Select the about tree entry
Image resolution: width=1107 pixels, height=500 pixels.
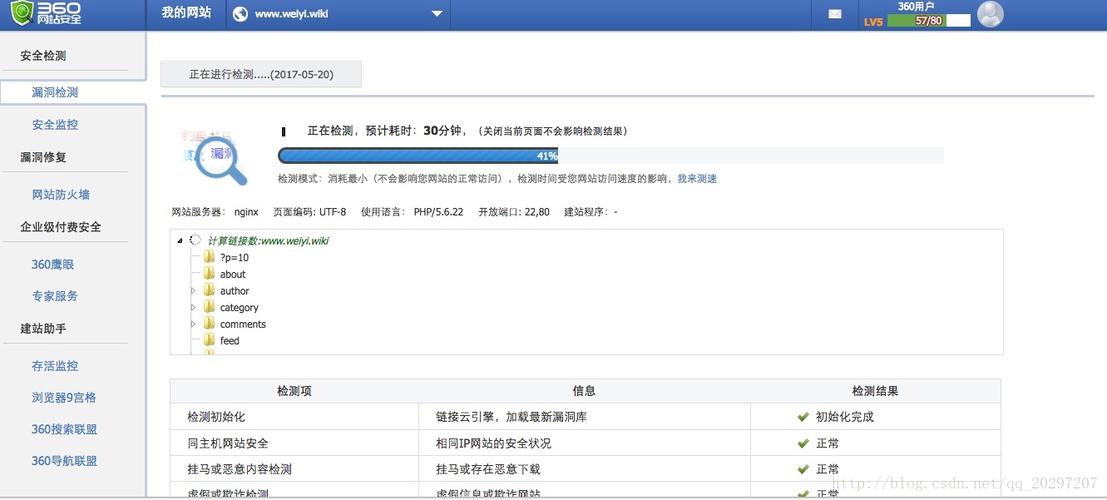(x=233, y=274)
